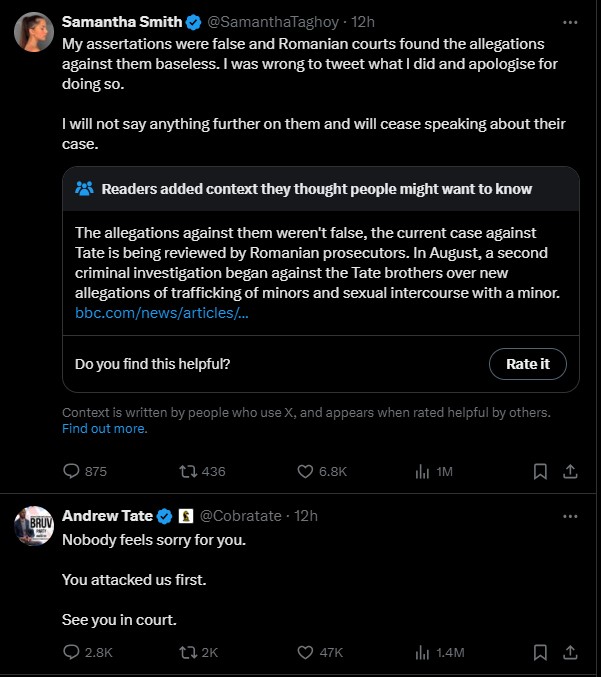This screenshot has width=601, height=677.
Task: Open more options on Samantha Smith's tweet
Action: 570,22
